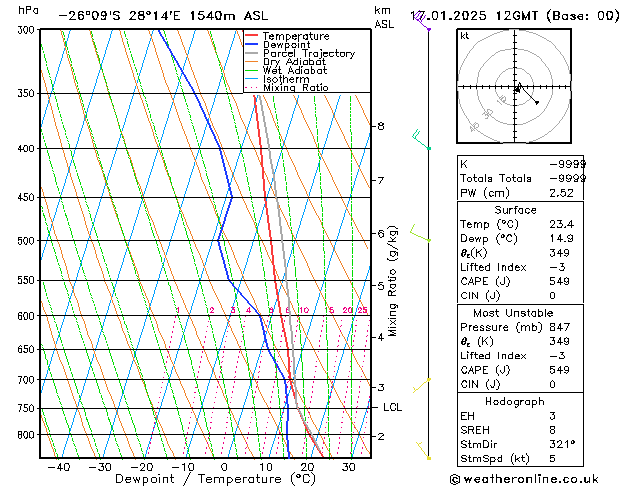Click the mixing ratio 10 label at 600 hPa
629x486 pixels.
304,310
